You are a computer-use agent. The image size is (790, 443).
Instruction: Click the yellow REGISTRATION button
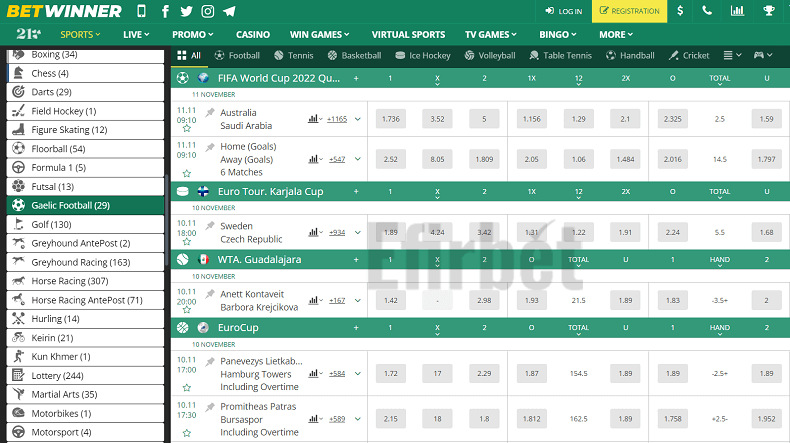pos(629,11)
